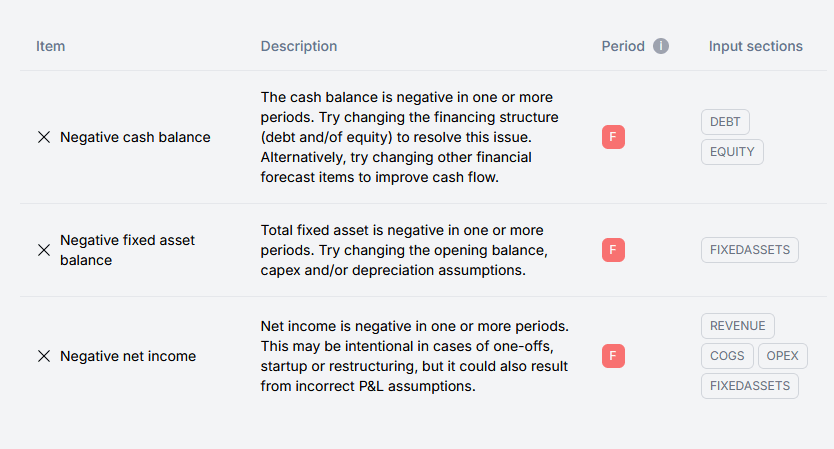Select the Negative net income item label
This screenshot has width=834, height=449.
(128, 356)
